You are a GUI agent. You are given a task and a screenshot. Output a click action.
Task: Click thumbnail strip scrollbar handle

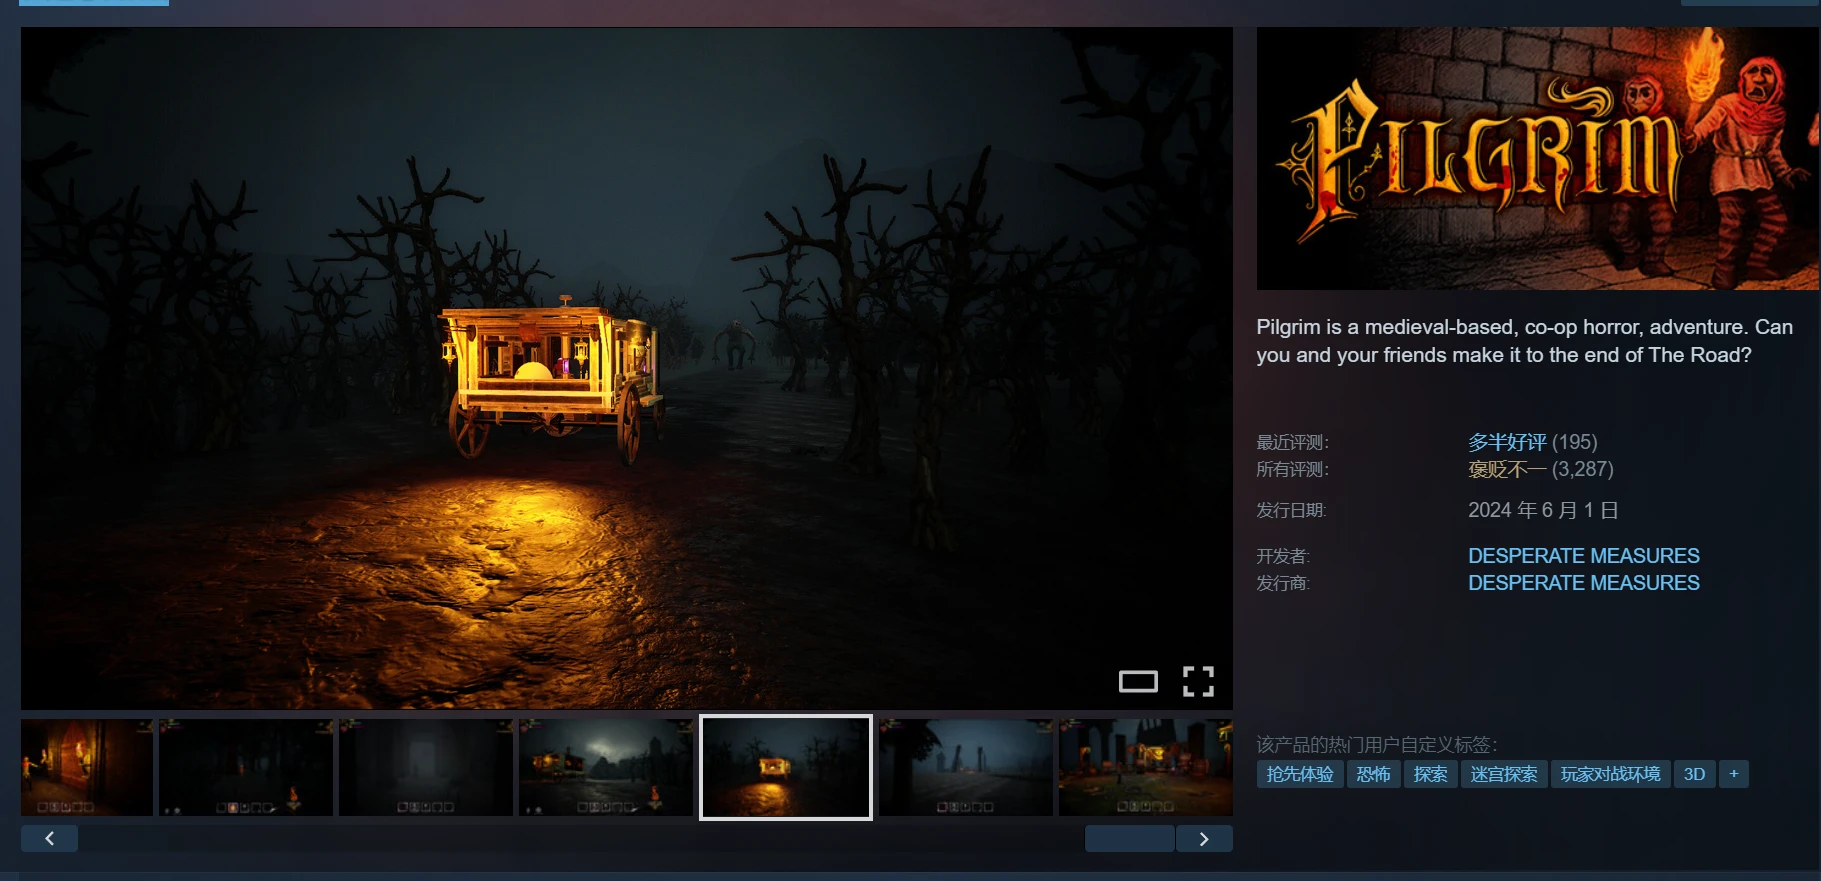tap(1130, 839)
